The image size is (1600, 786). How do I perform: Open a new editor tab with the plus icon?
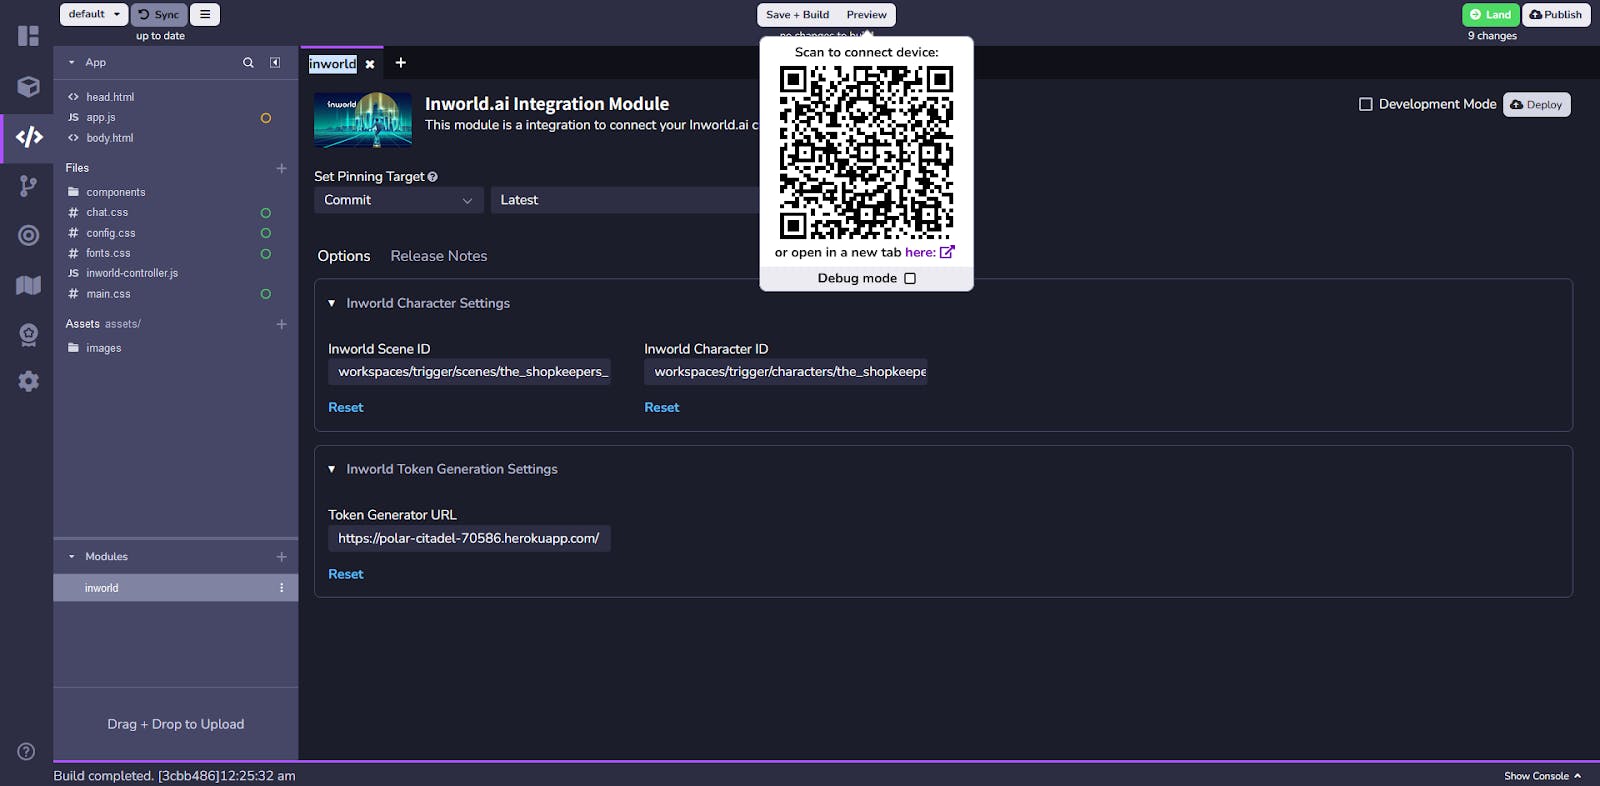click(x=400, y=63)
